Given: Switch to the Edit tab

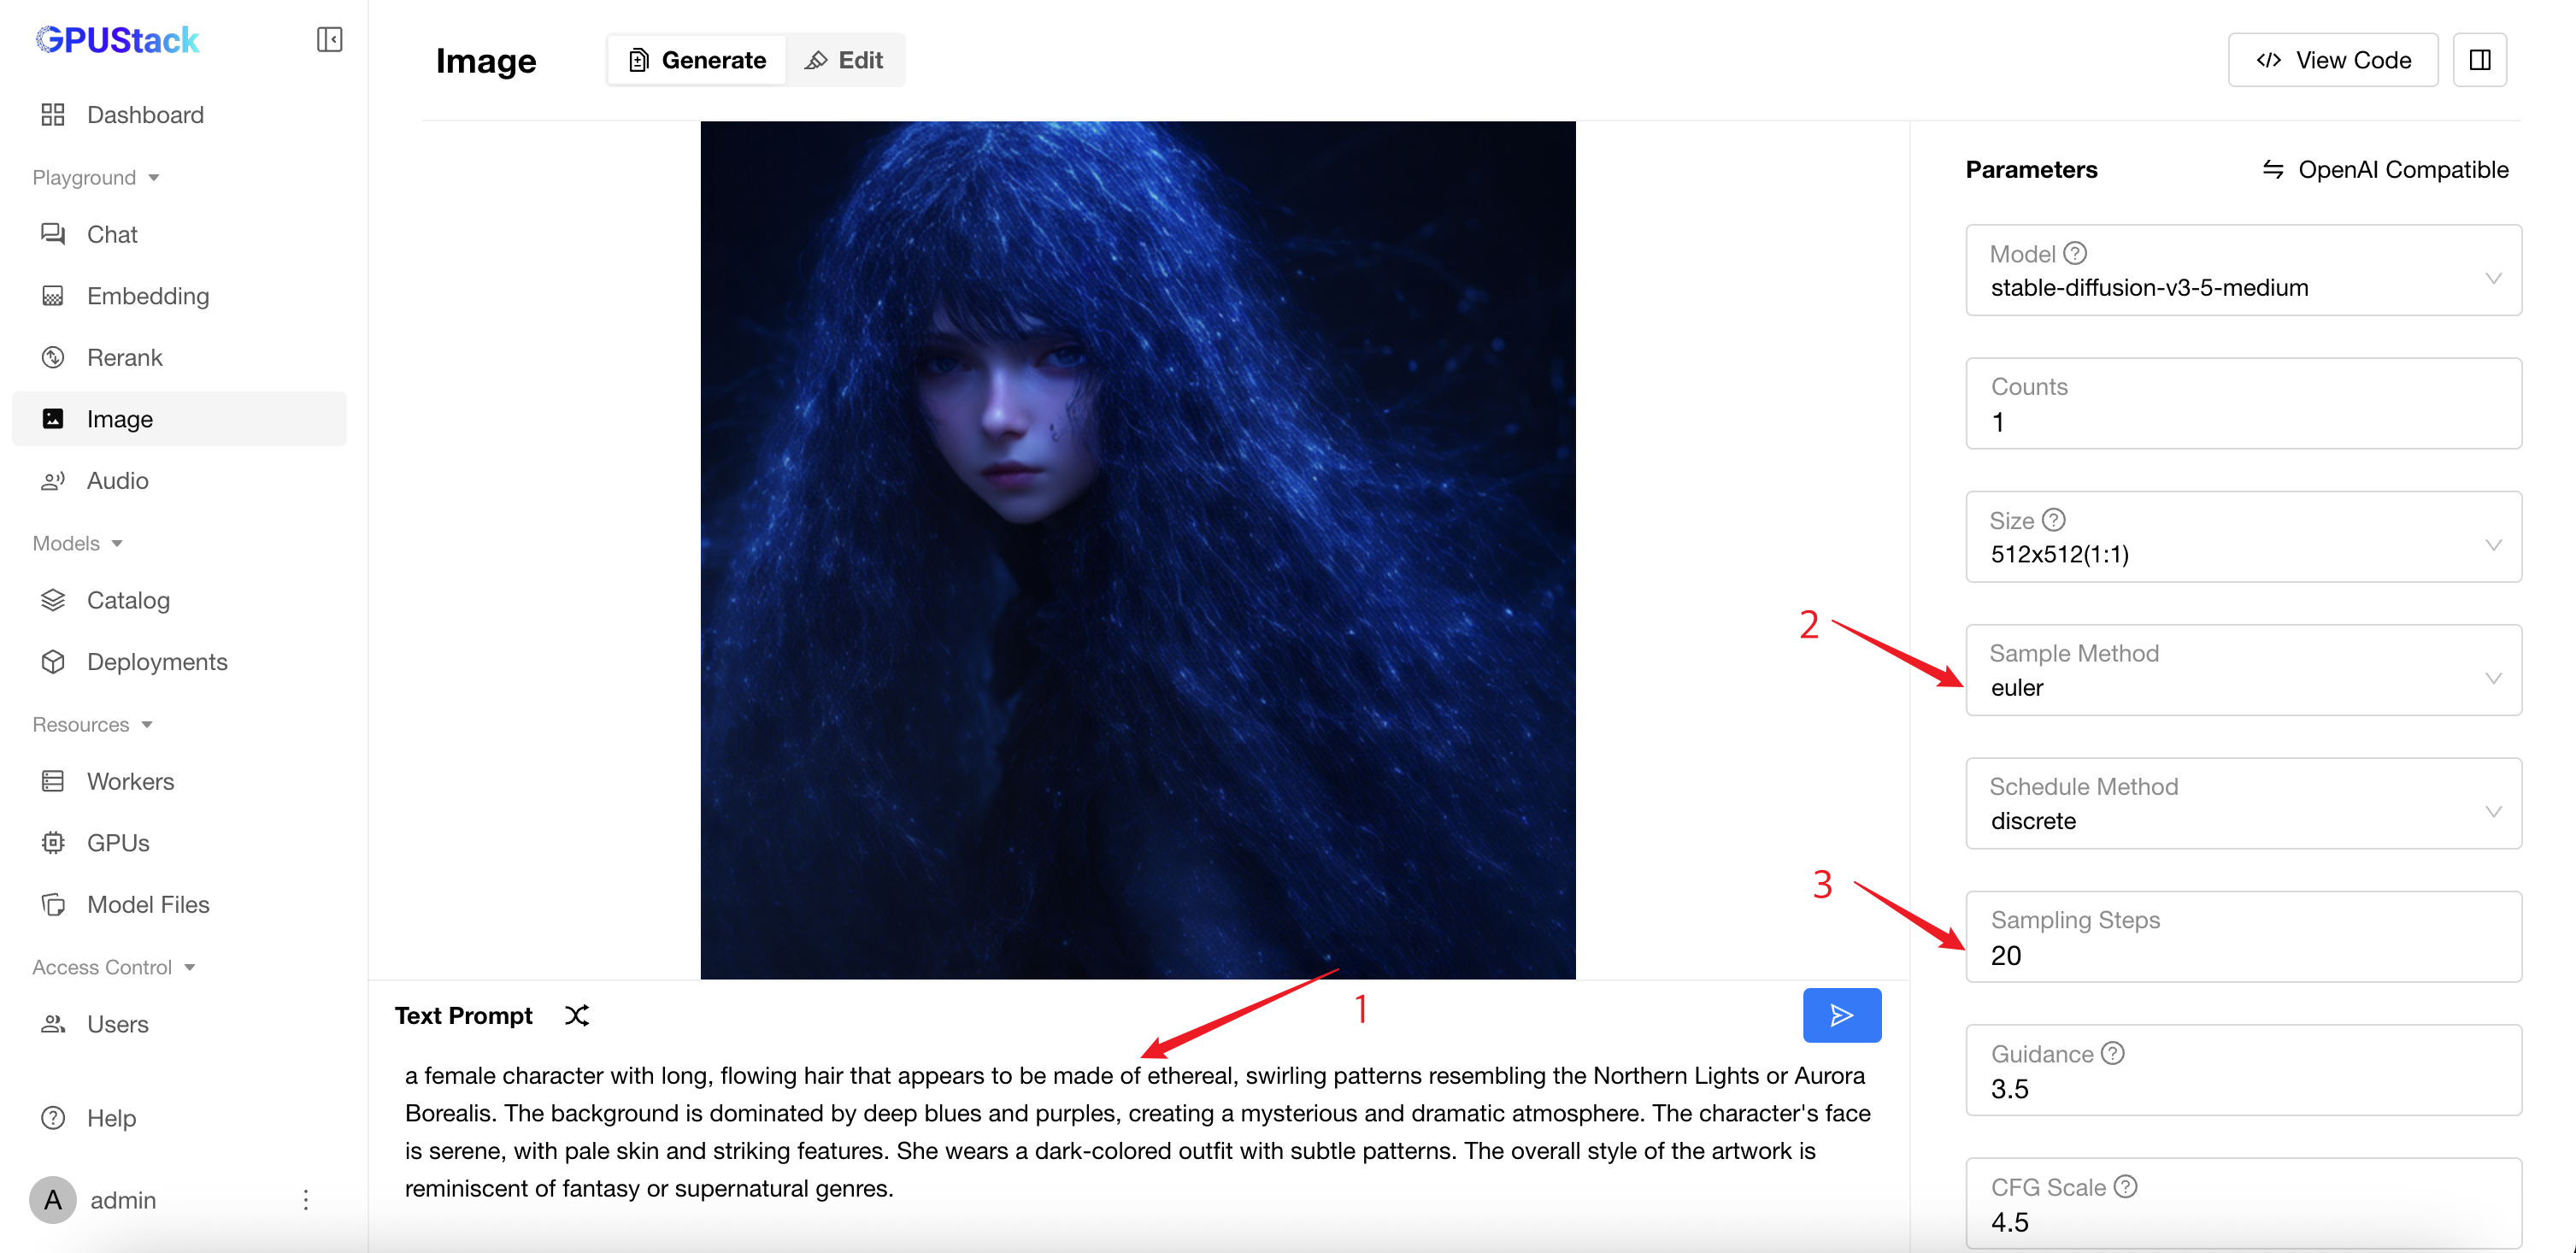Looking at the screenshot, I should pos(845,60).
